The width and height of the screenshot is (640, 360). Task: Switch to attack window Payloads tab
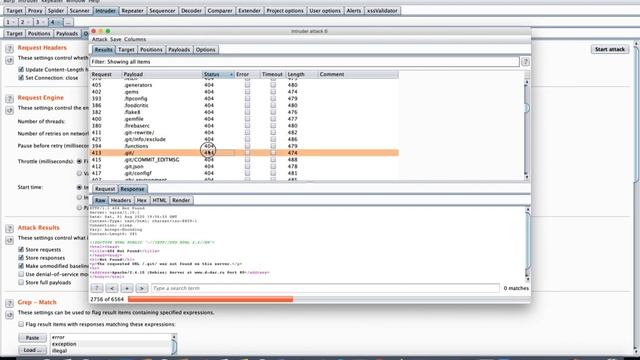pyautogui.click(x=179, y=50)
